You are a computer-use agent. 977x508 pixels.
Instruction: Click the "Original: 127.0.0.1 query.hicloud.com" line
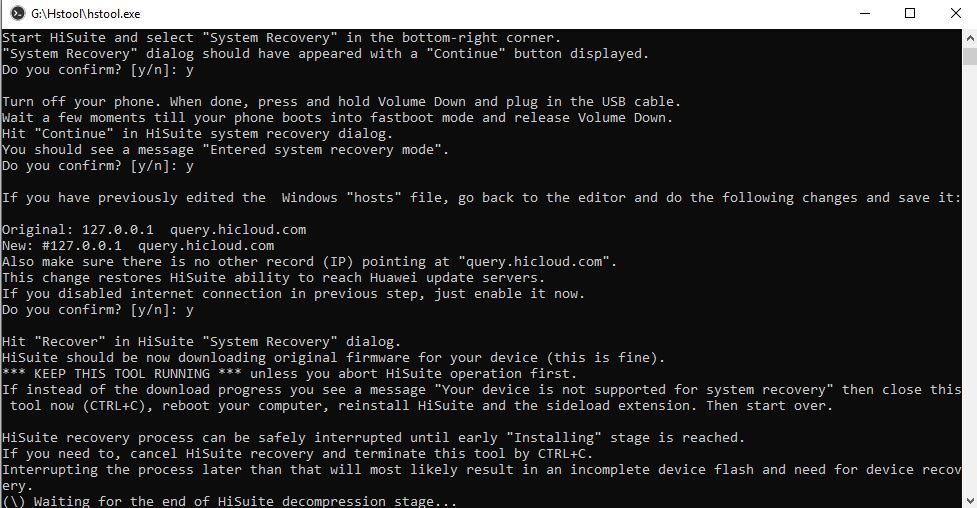pyautogui.click(x=154, y=229)
